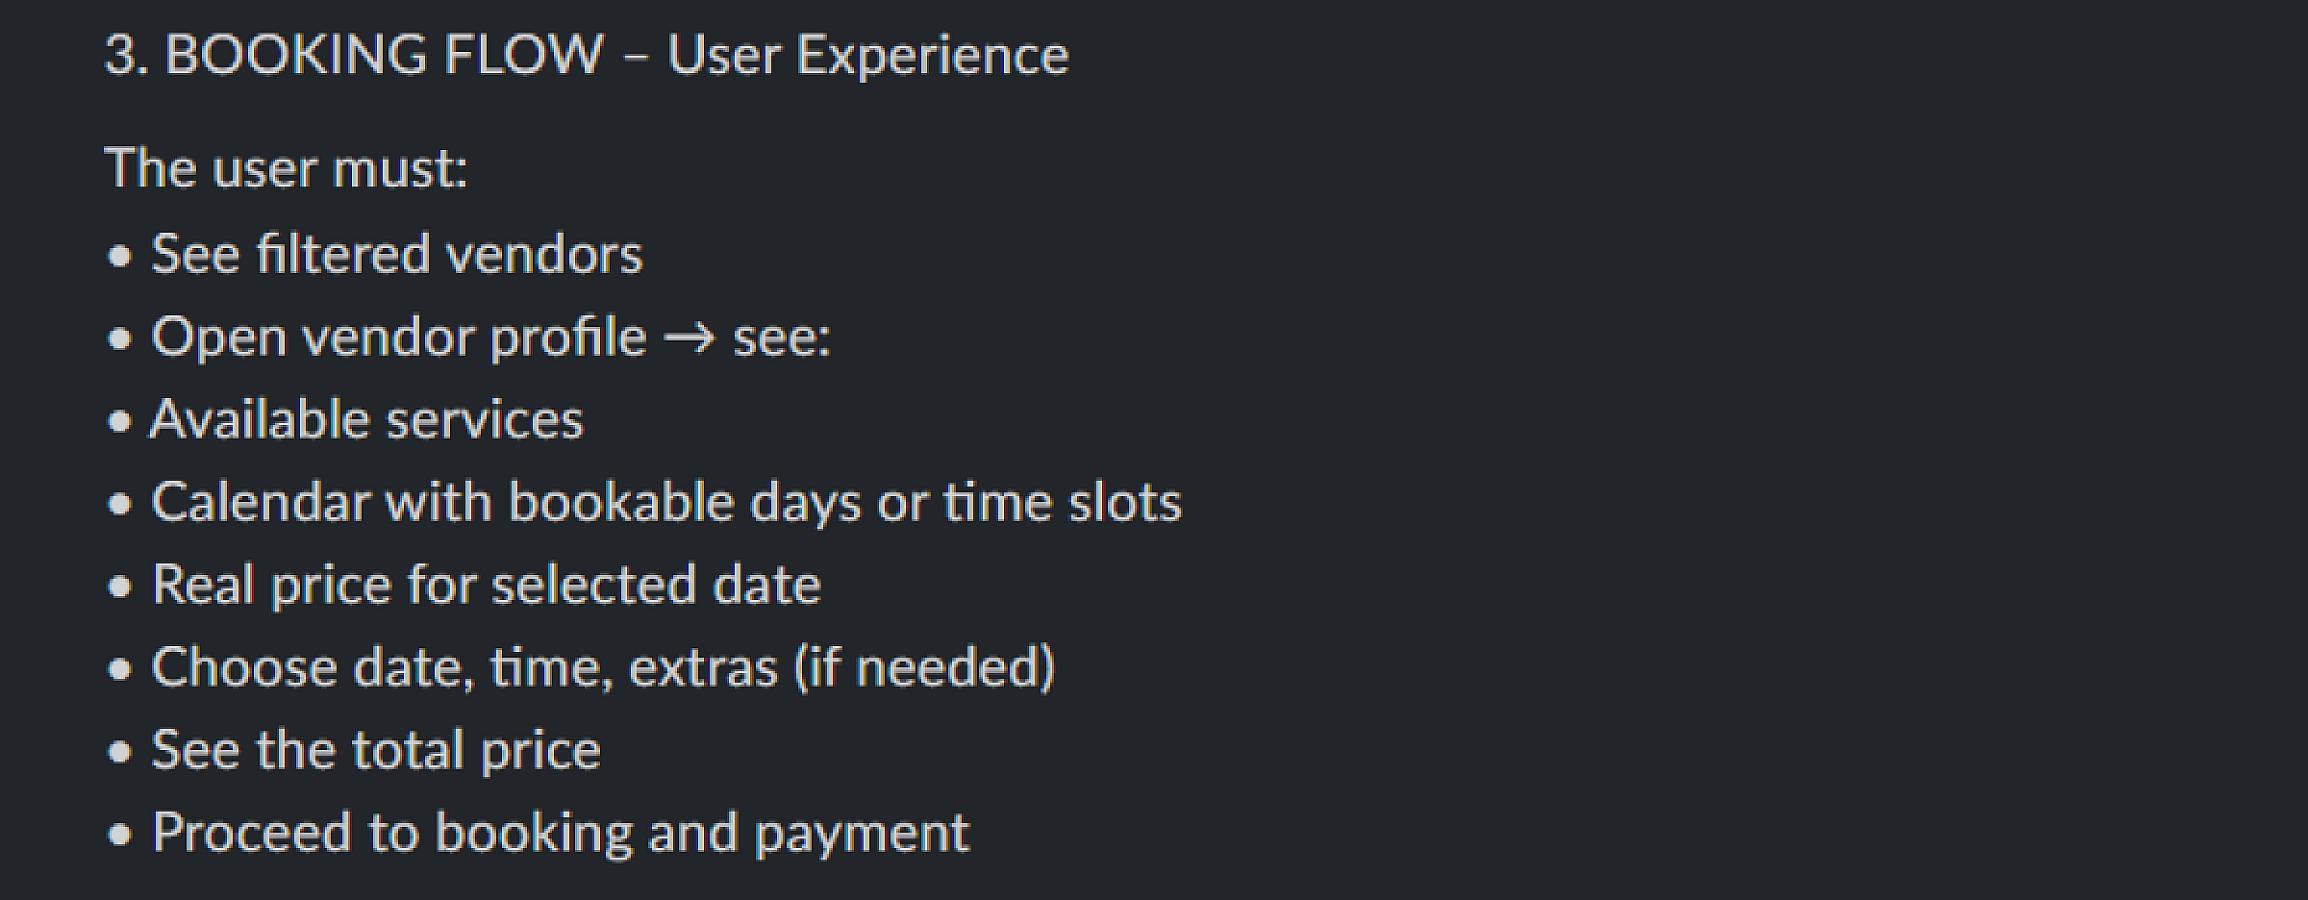Click "User Experience" in the heading
Image resolution: width=2308 pixels, height=900 pixels.
click(867, 55)
